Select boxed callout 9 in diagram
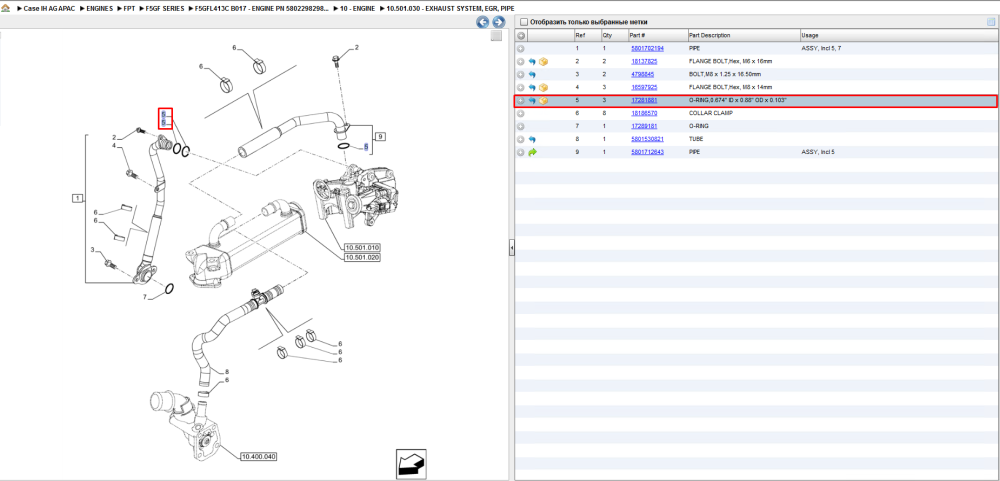 [x=381, y=137]
